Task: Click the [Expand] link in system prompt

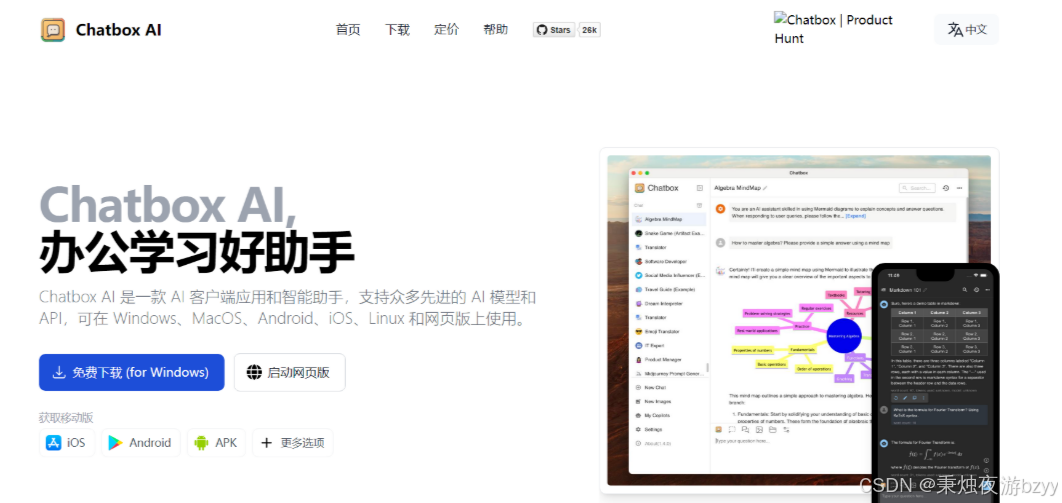Action: [855, 216]
